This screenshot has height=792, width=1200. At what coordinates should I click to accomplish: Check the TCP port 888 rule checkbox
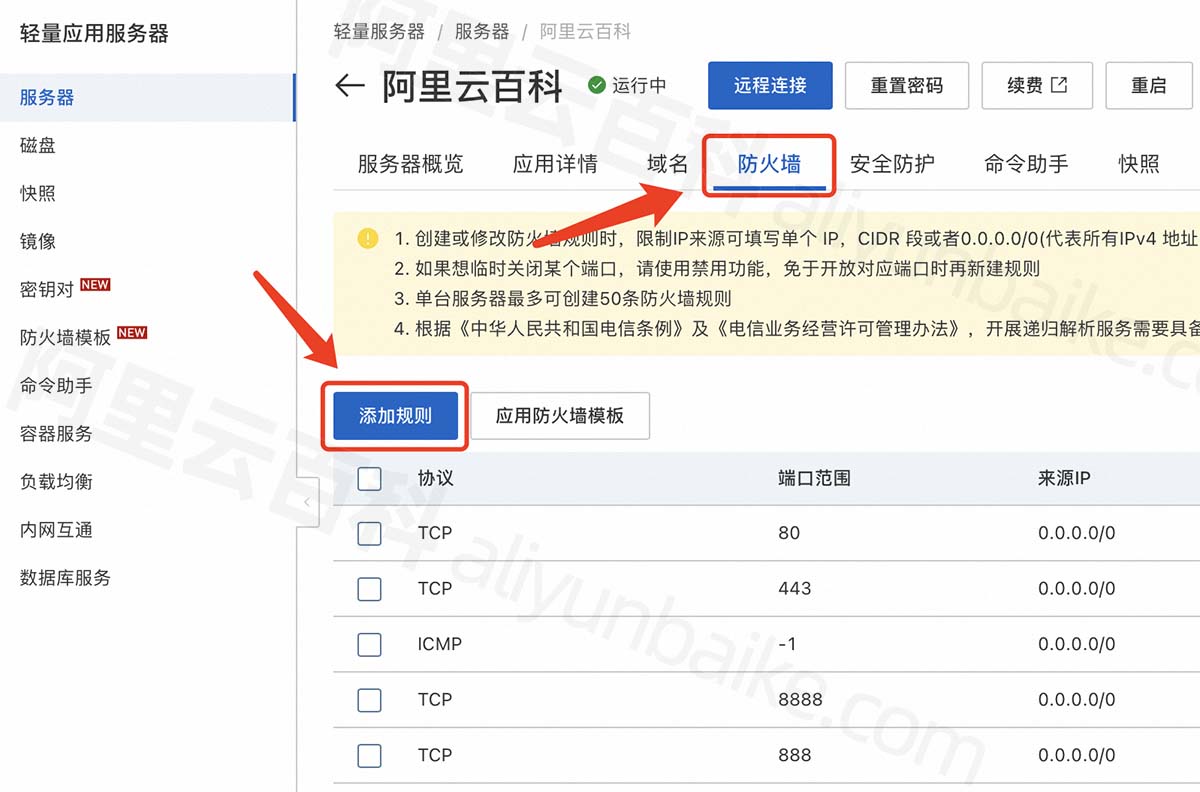(370, 755)
